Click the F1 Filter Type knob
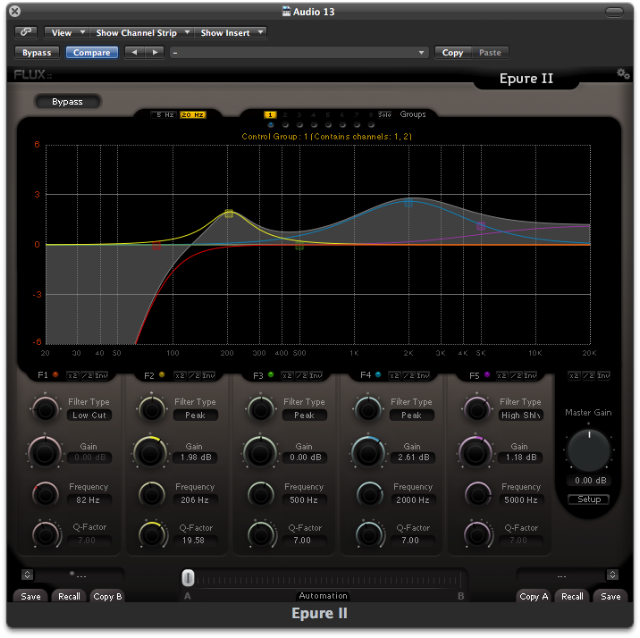Image resolution: width=640 pixels, height=638 pixels. (45, 409)
